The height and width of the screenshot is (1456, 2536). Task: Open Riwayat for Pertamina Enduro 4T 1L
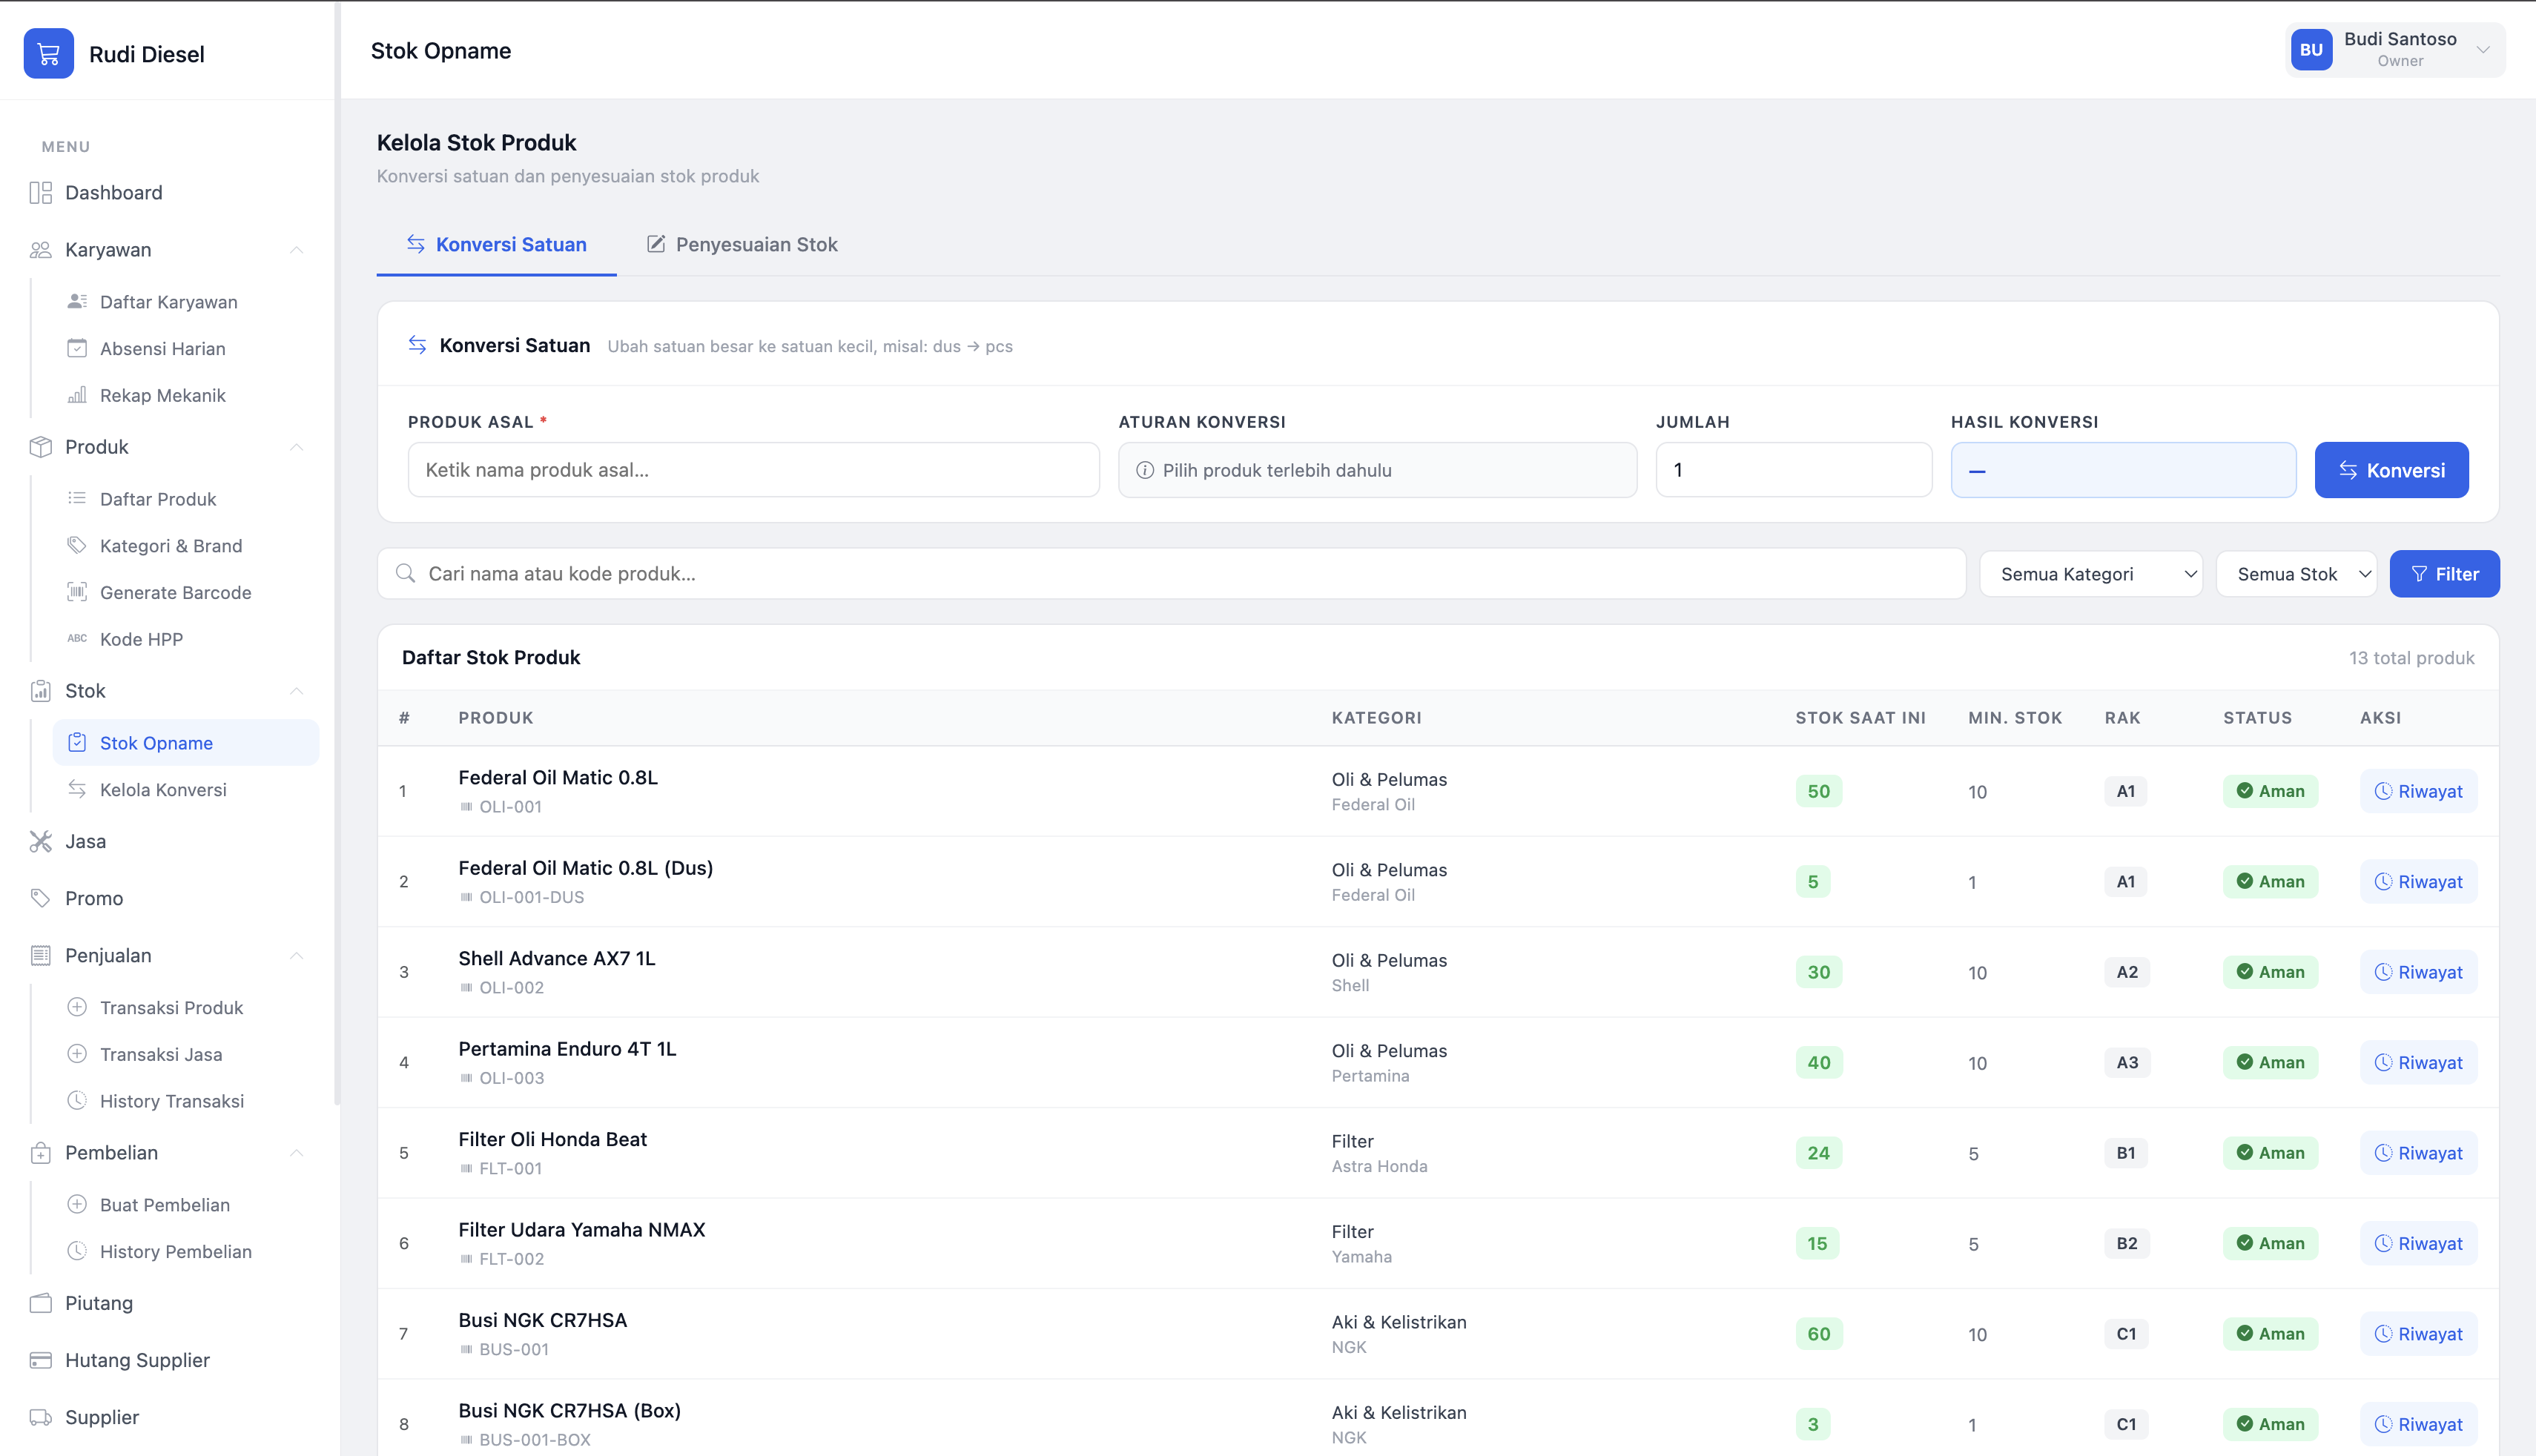point(2418,1062)
